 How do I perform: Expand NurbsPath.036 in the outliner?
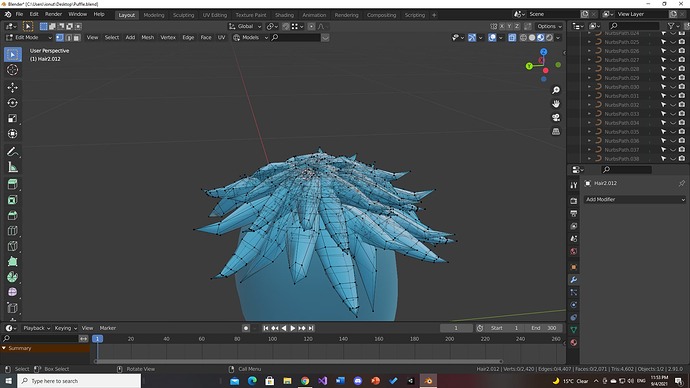589,141
